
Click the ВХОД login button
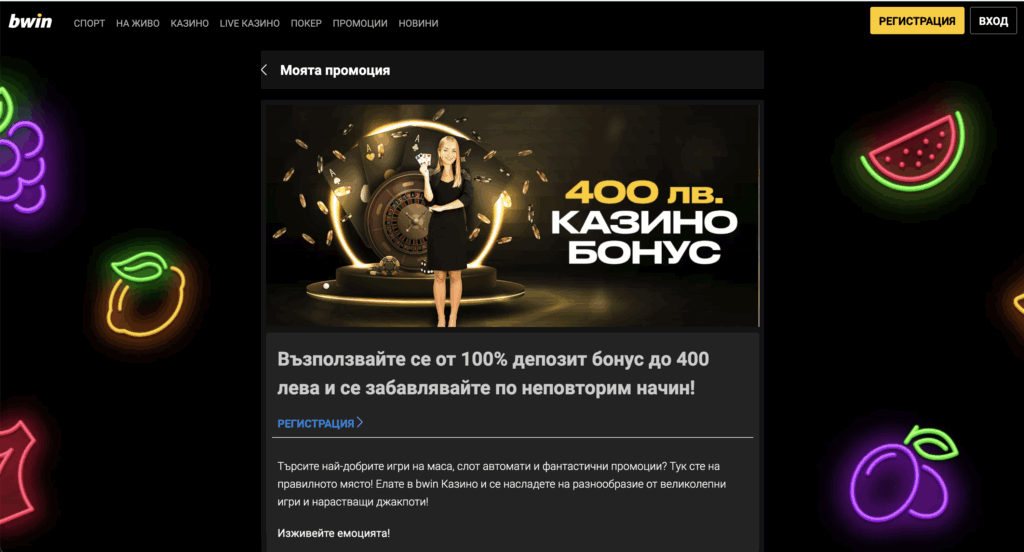(x=993, y=21)
